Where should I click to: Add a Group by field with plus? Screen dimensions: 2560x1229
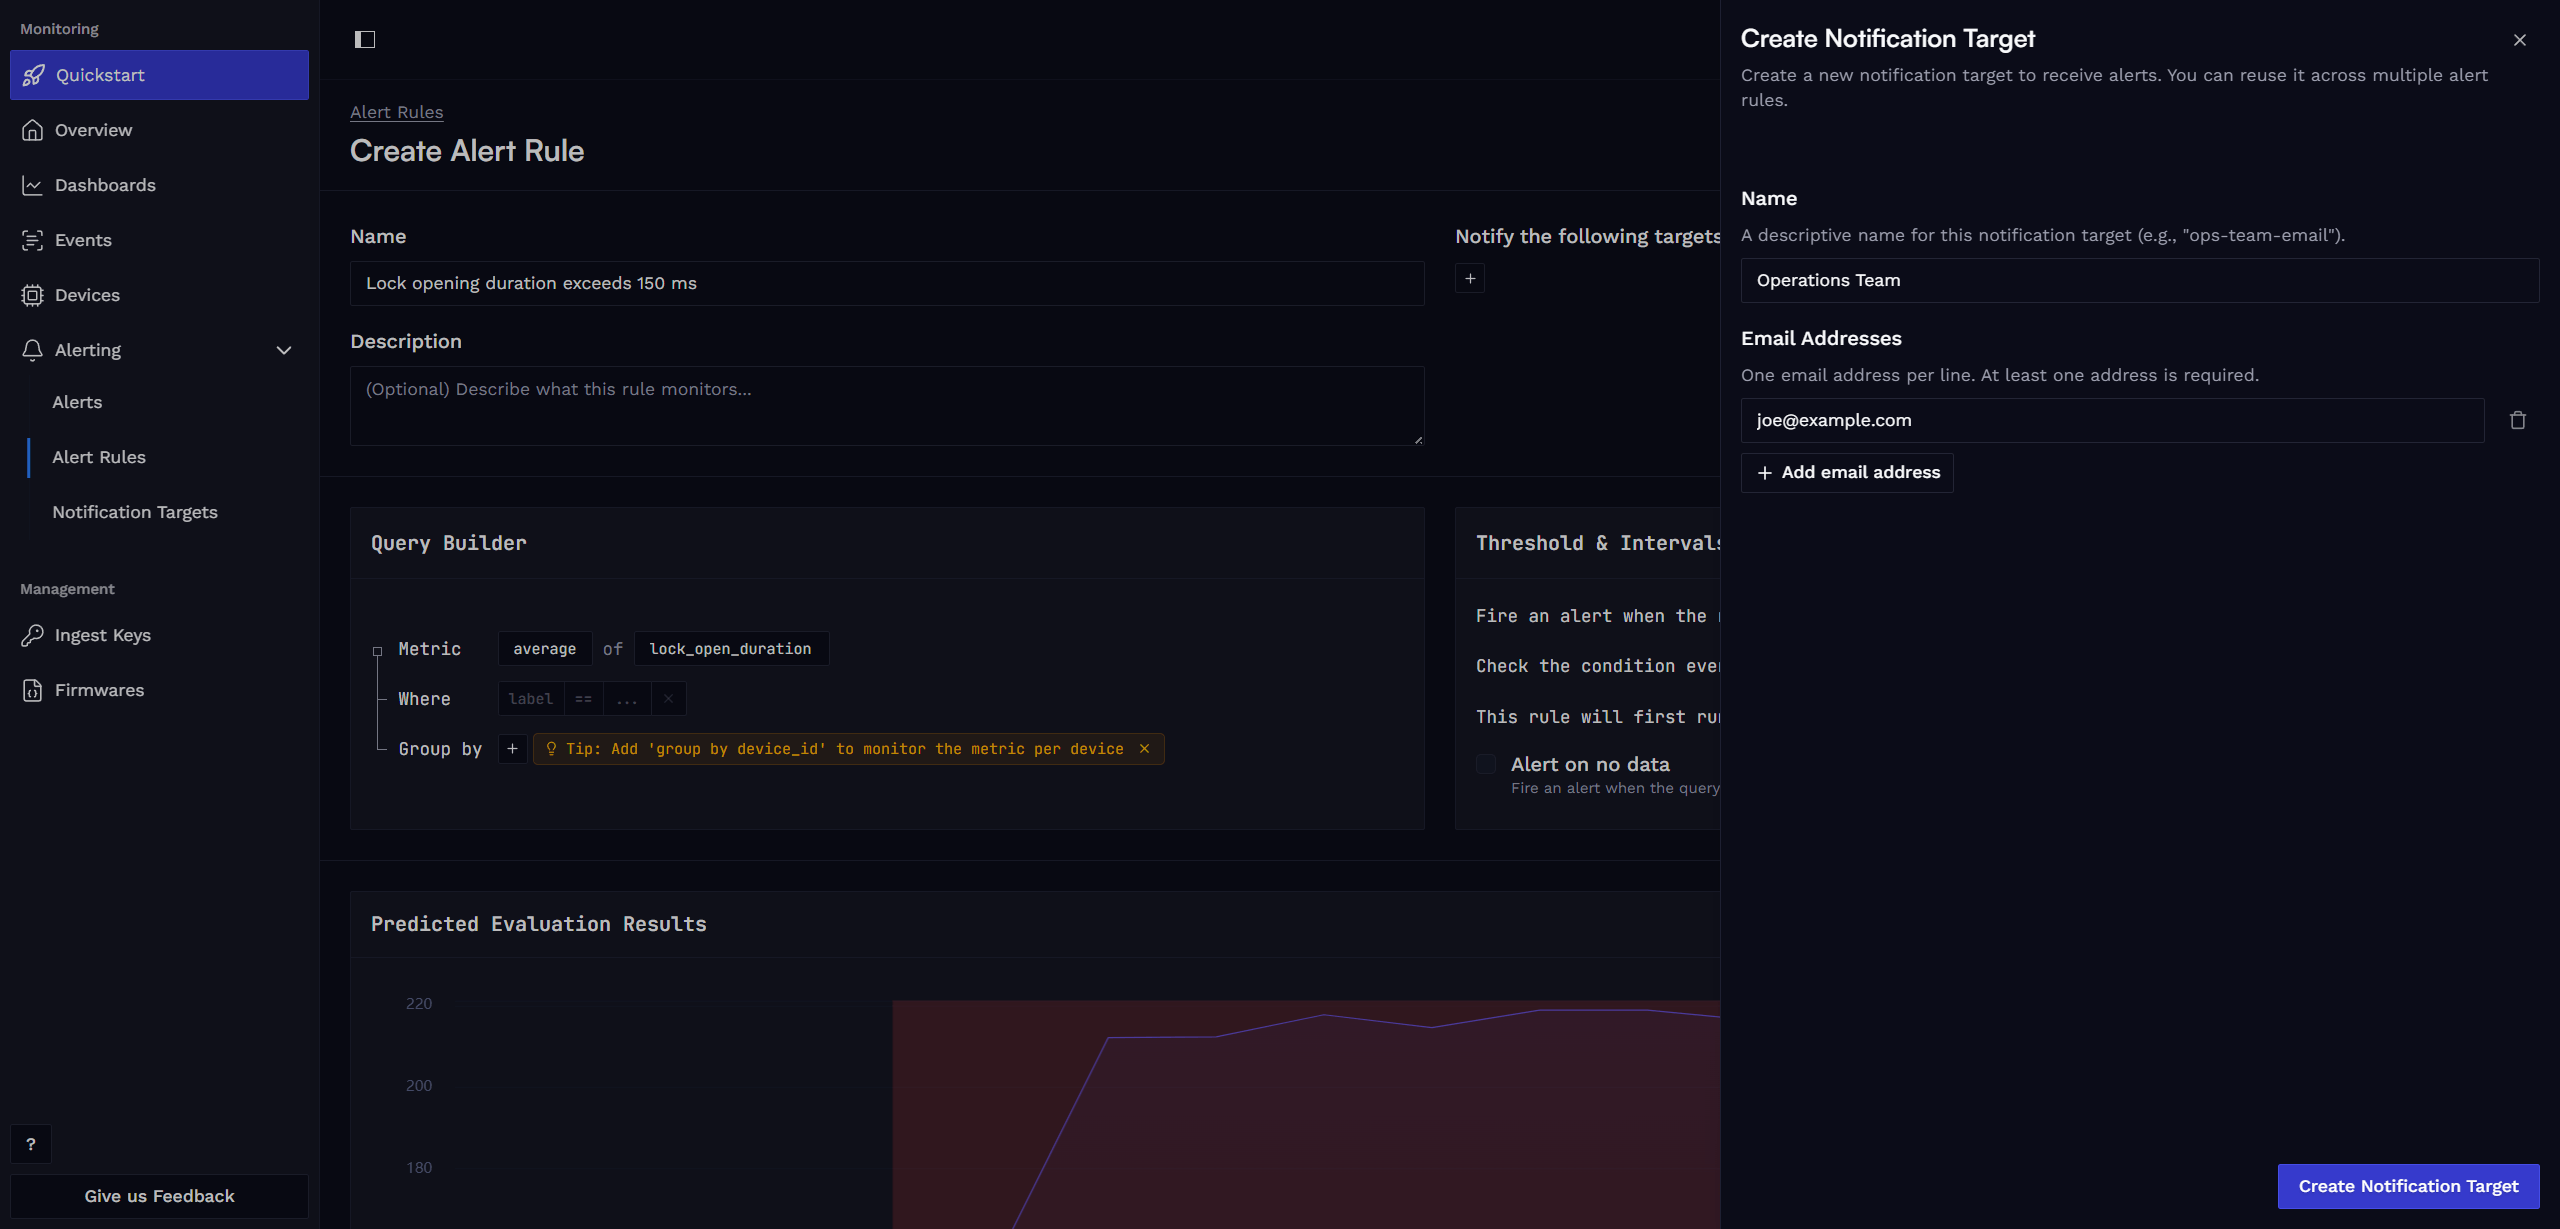(512, 749)
